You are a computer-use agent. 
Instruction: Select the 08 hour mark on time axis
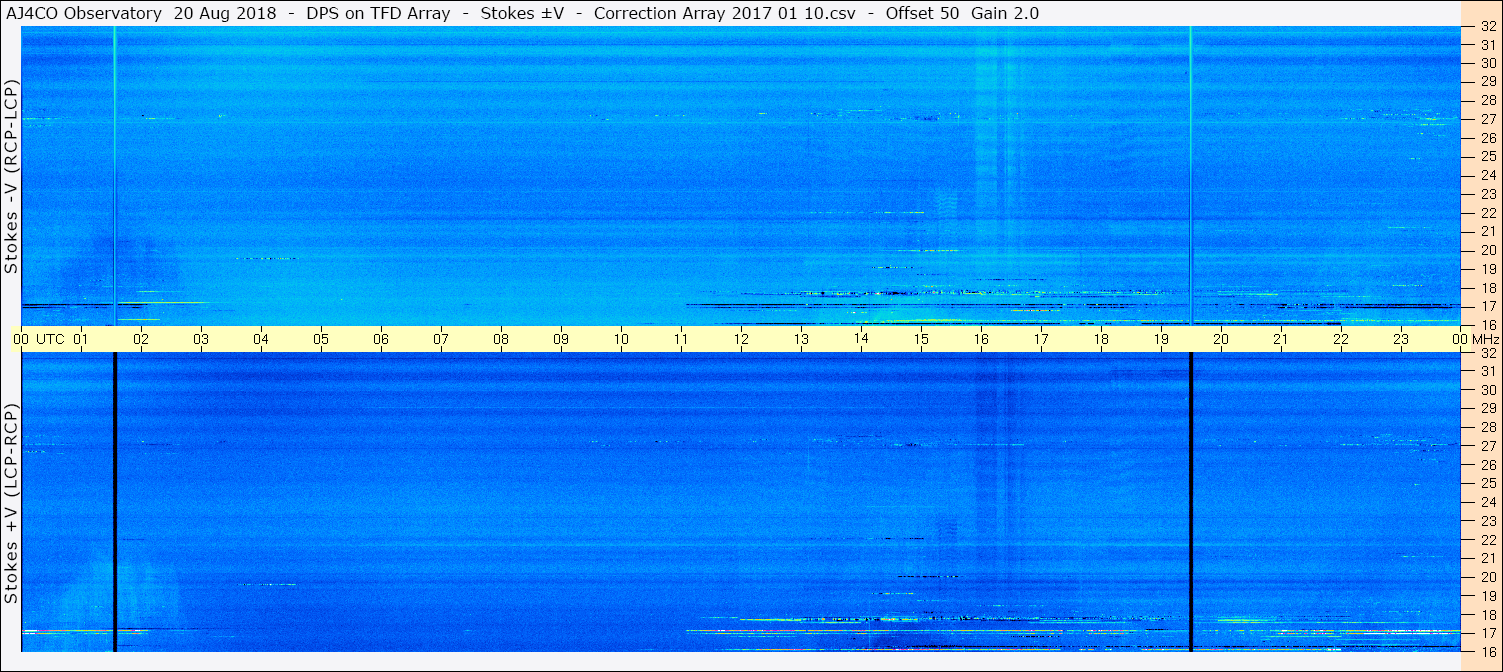pyautogui.click(x=501, y=339)
